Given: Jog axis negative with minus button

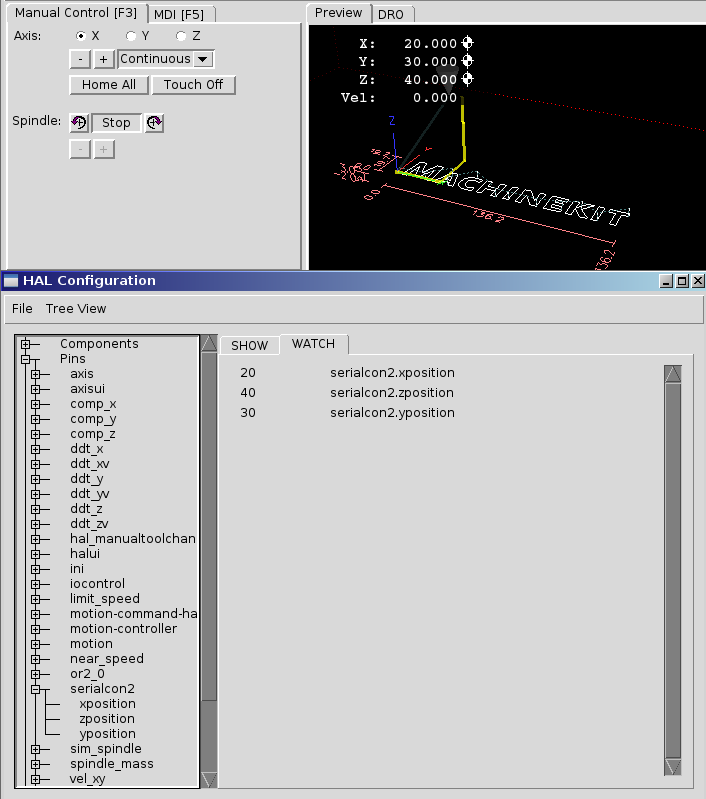Looking at the screenshot, I should click(x=80, y=59).
